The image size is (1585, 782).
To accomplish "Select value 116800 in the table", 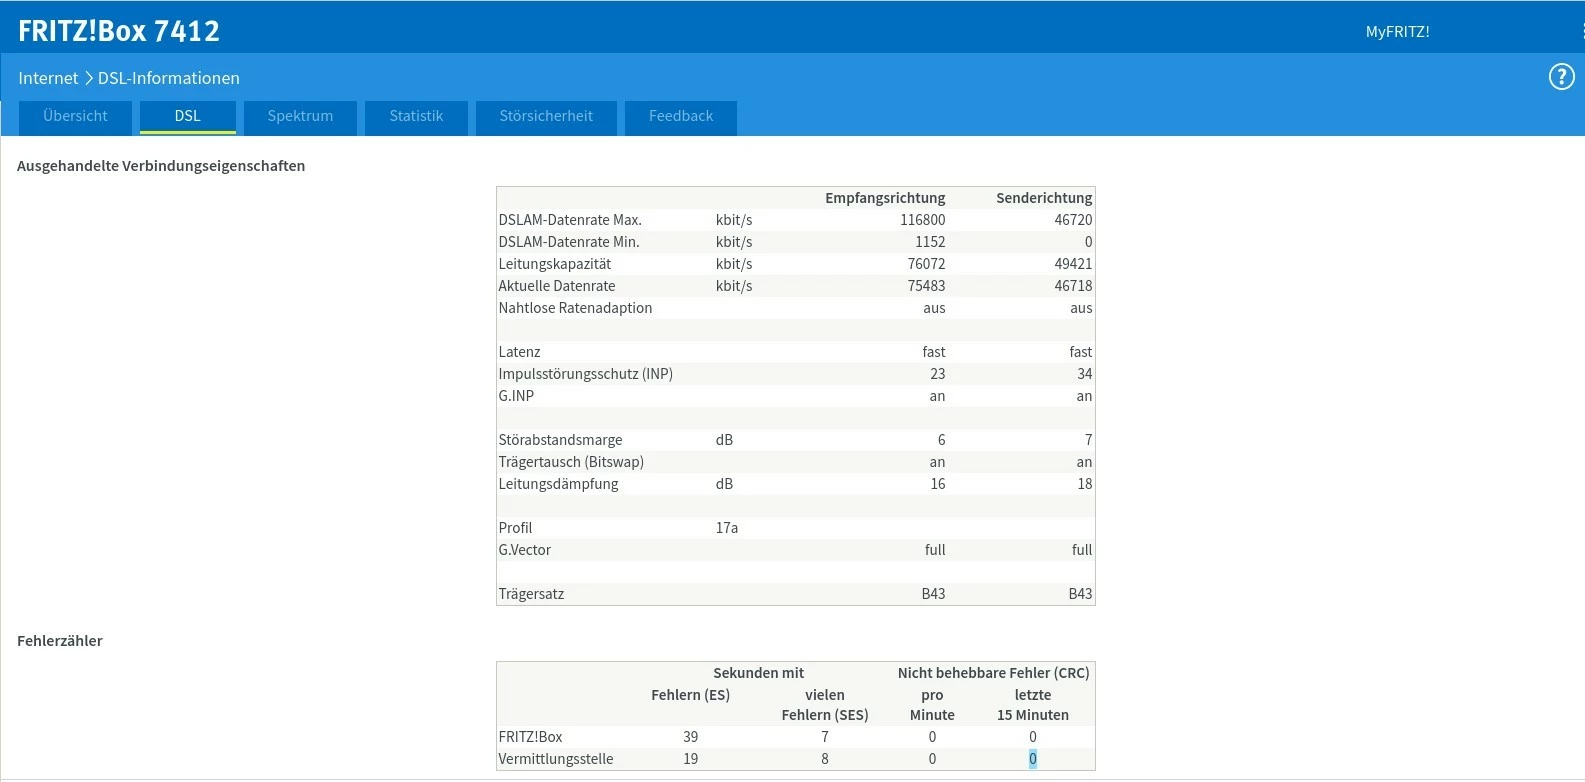I will (922, 220).
